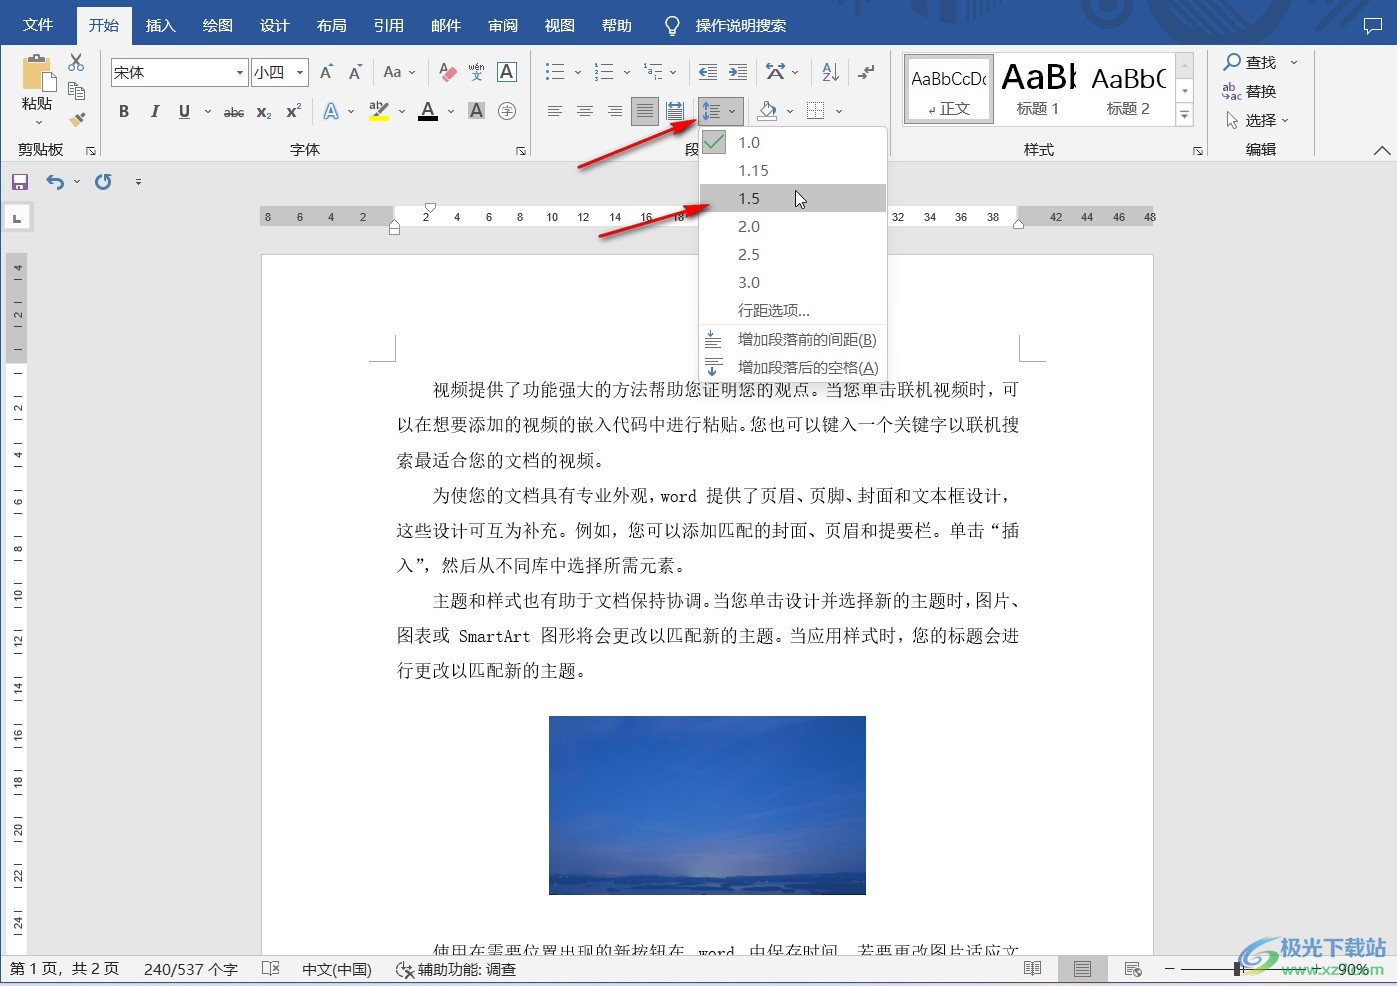Screen dimensions: 1397x986
Task: Expand the styles gallery more arrow
Action: tap(1185, 116)
